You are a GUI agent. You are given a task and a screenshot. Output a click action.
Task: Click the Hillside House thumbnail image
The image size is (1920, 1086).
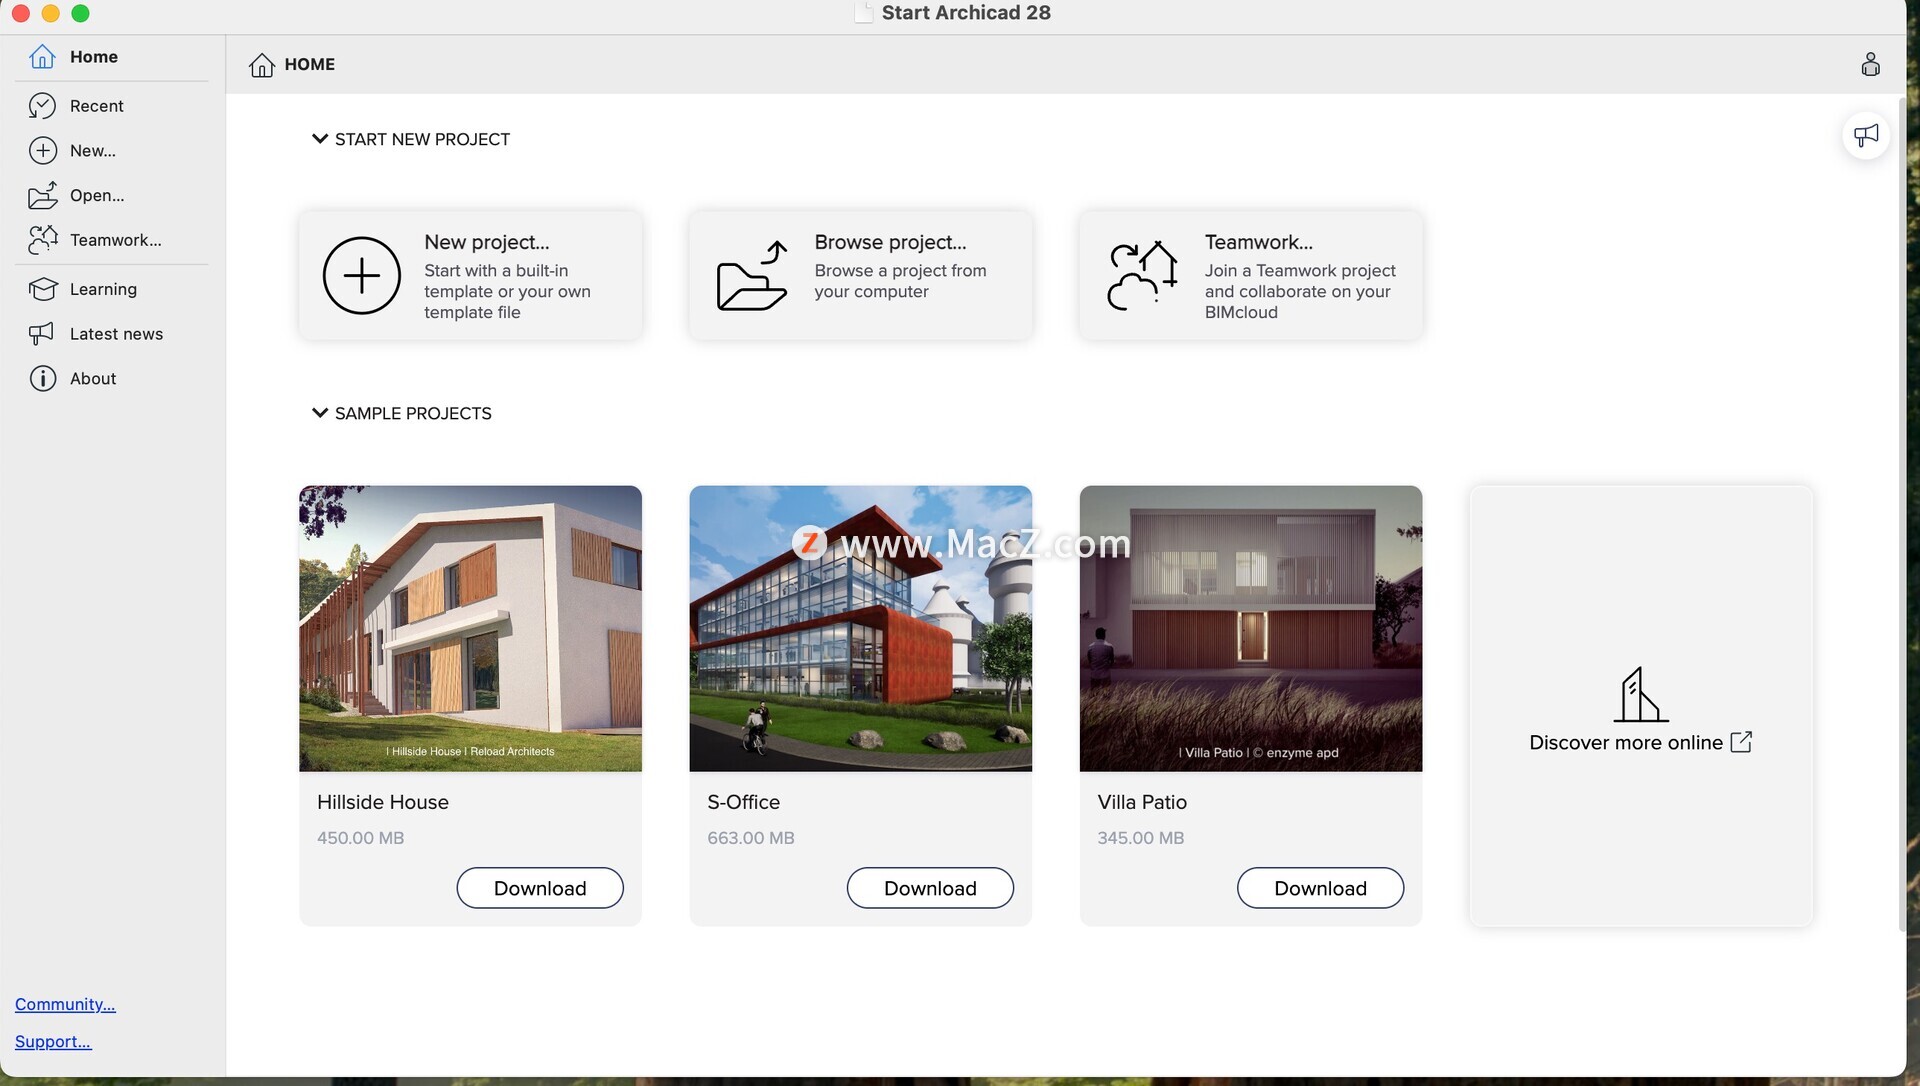(470, 628)
